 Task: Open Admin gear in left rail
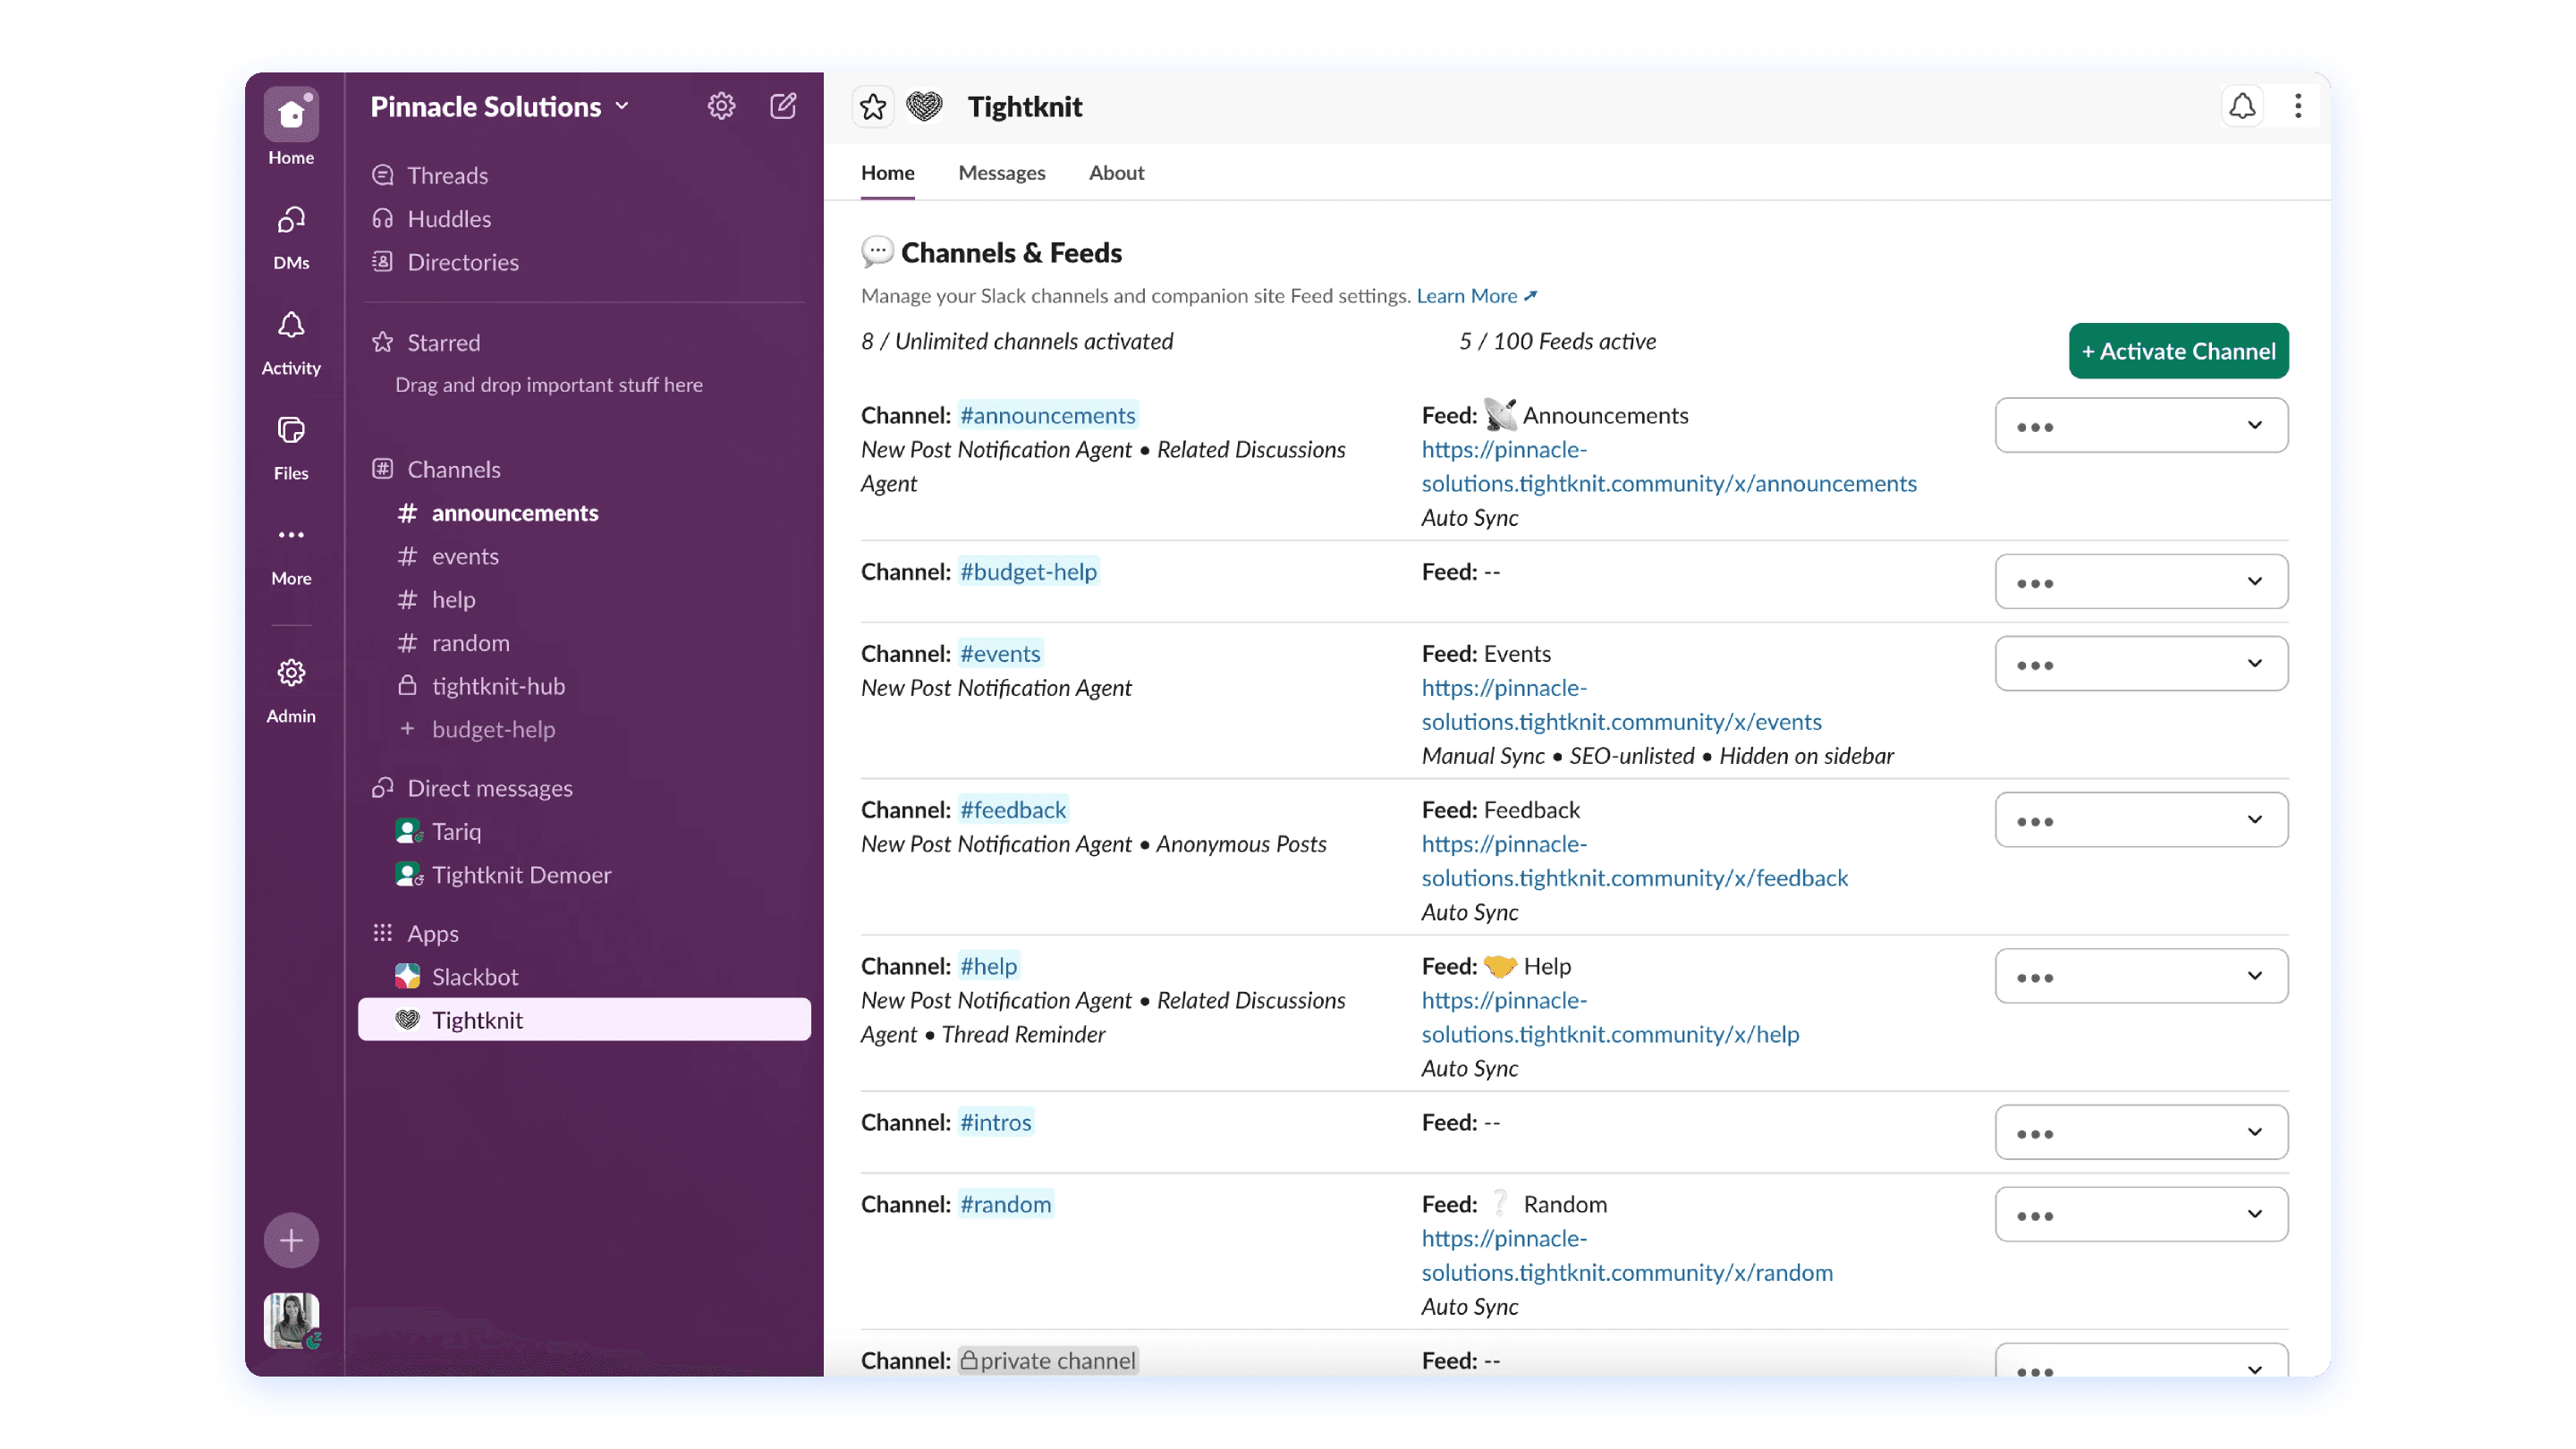[x=291, y=689]
